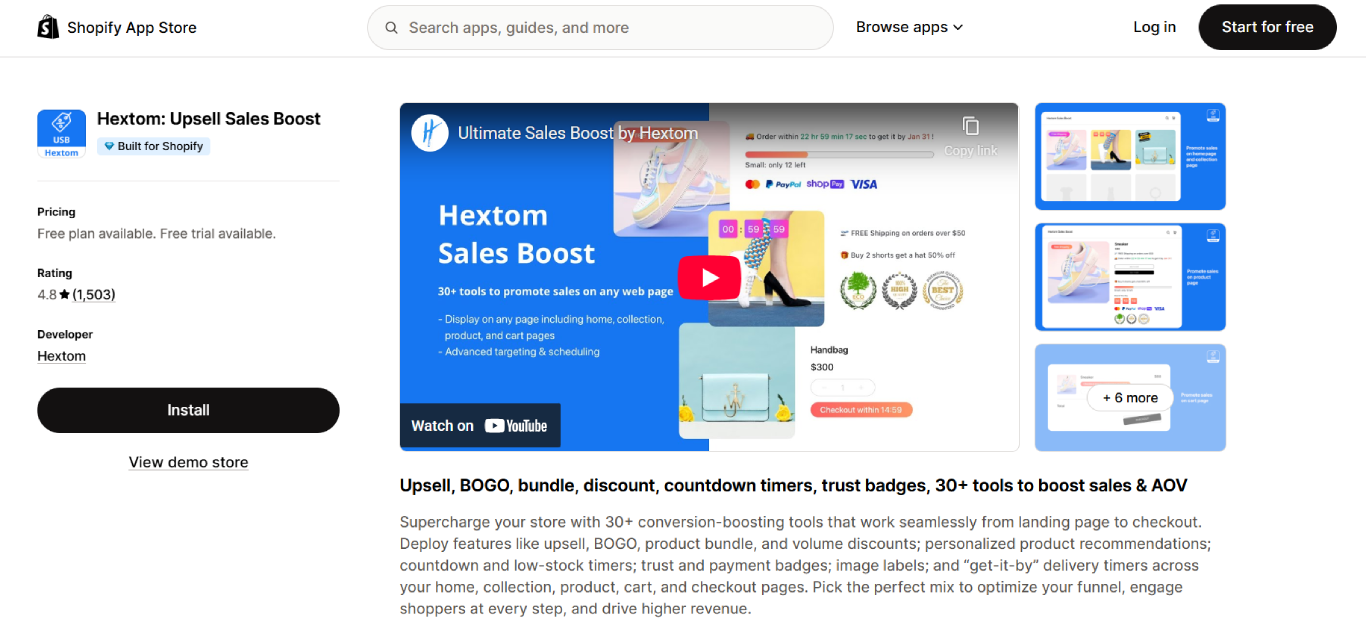The width and height of the screenshot is (1366, 631).
Task: Reveal extra screenshots via the + 6 more overlay
Action: tap(1130, 397)
